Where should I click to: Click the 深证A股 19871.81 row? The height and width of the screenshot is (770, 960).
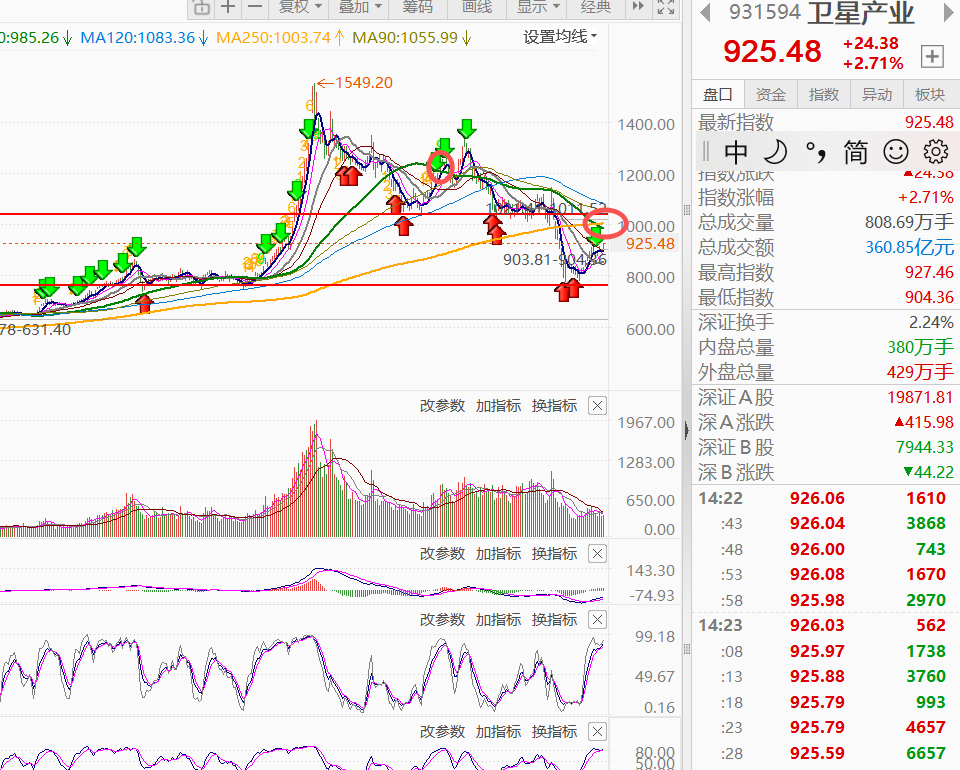pos(826,397)
